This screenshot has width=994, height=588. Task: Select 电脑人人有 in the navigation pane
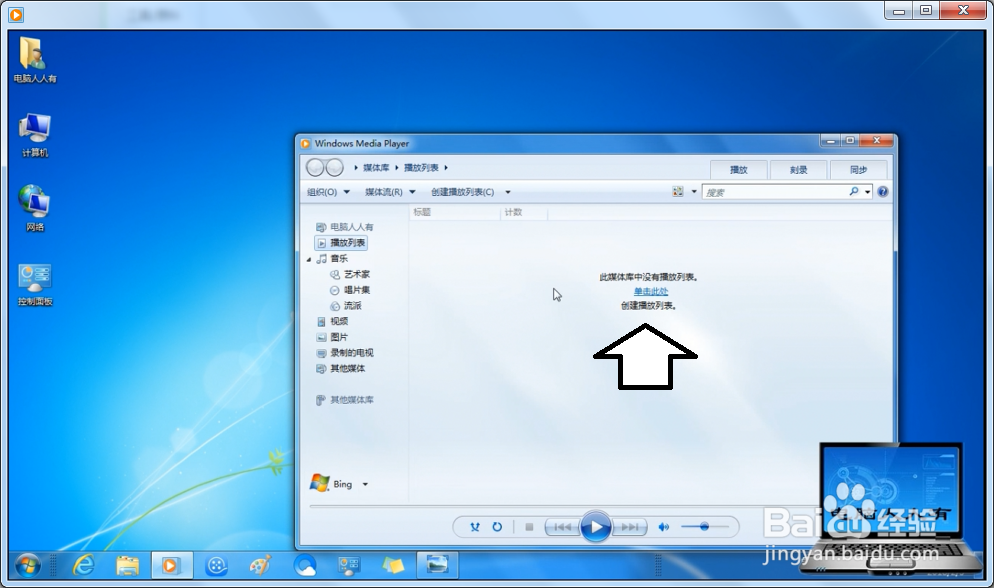[345, 227]
